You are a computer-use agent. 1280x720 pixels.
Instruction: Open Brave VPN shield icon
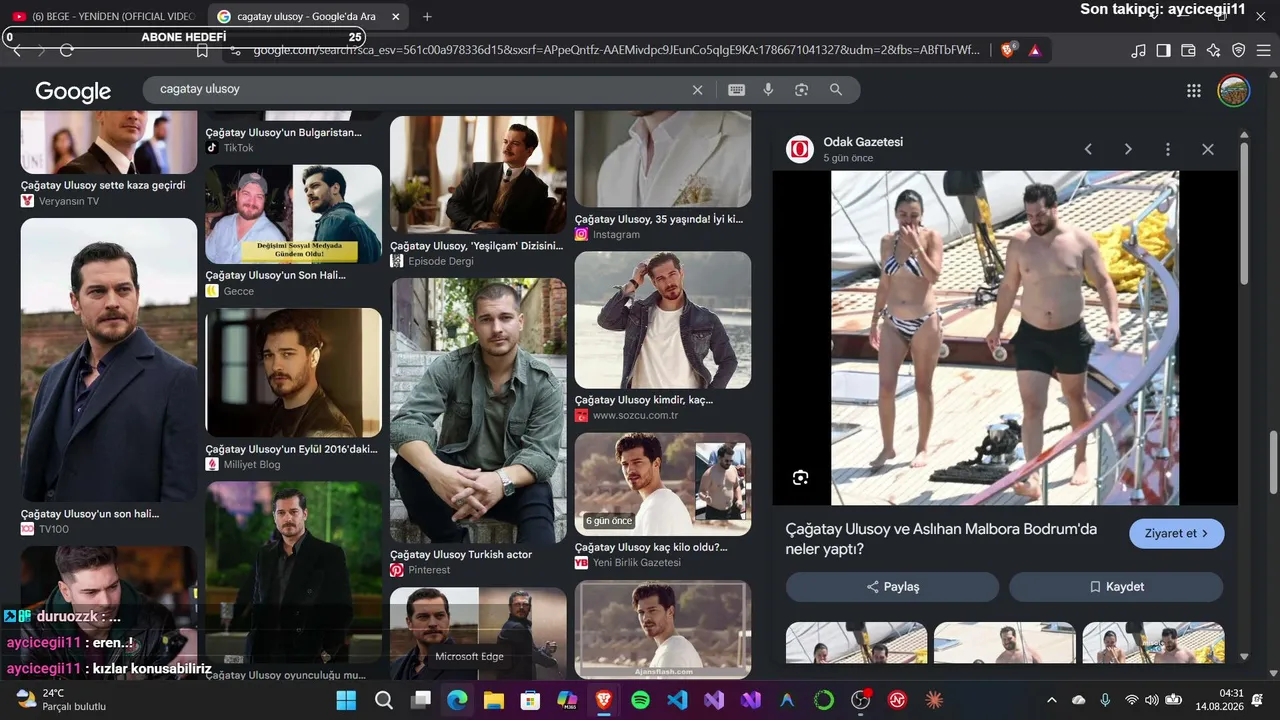click(x=1238, y=50)
